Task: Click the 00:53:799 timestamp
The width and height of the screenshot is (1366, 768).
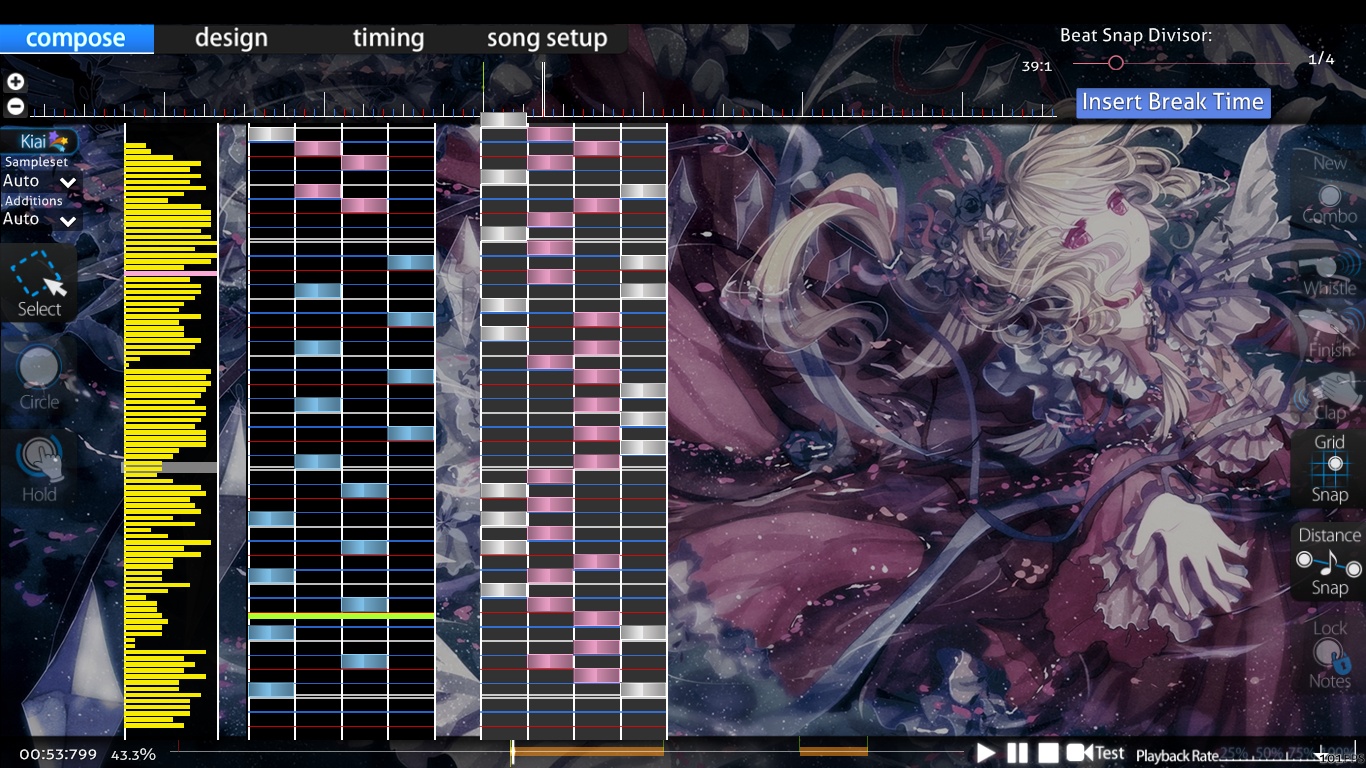Action: click(x=58, y=754)
